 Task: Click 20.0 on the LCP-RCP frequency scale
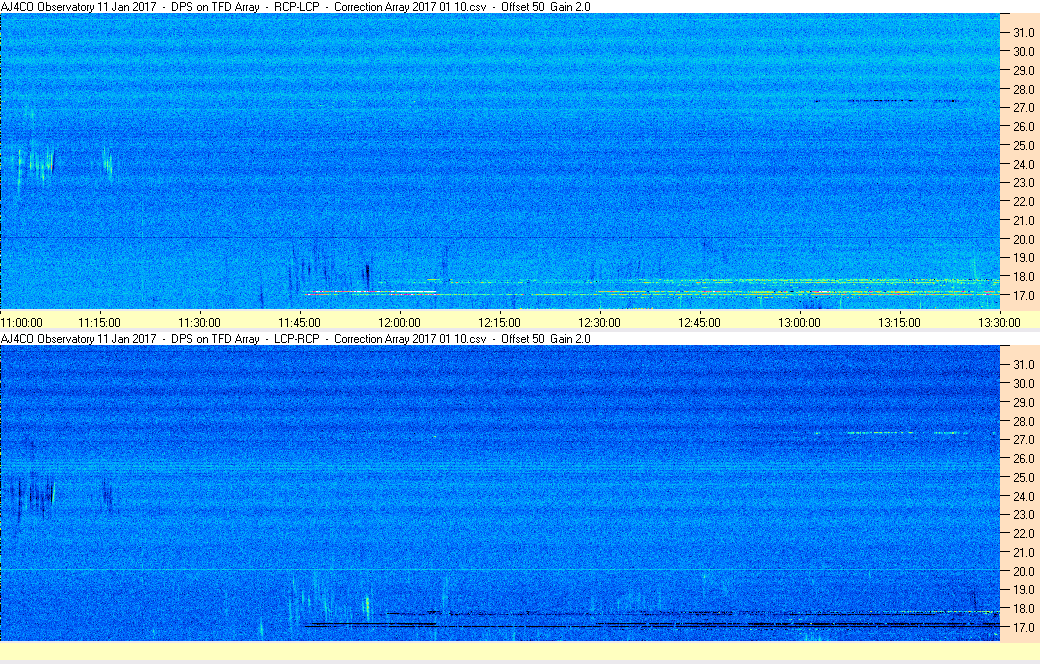coord(1023,571)
